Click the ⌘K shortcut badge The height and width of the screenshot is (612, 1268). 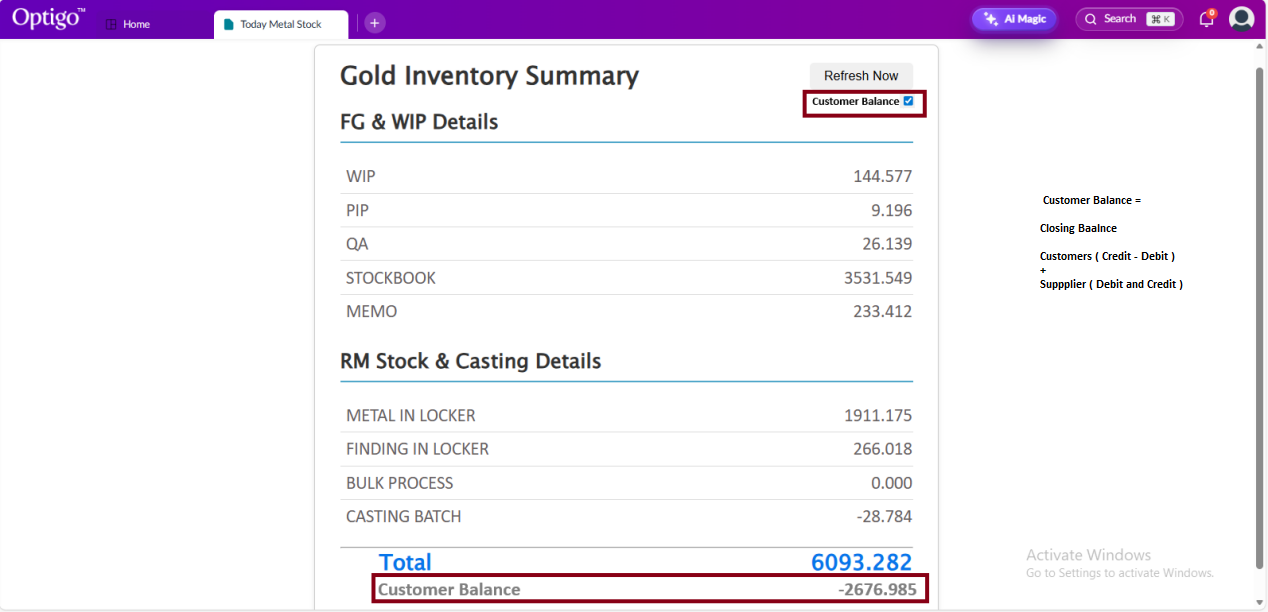click(1160, 19)
